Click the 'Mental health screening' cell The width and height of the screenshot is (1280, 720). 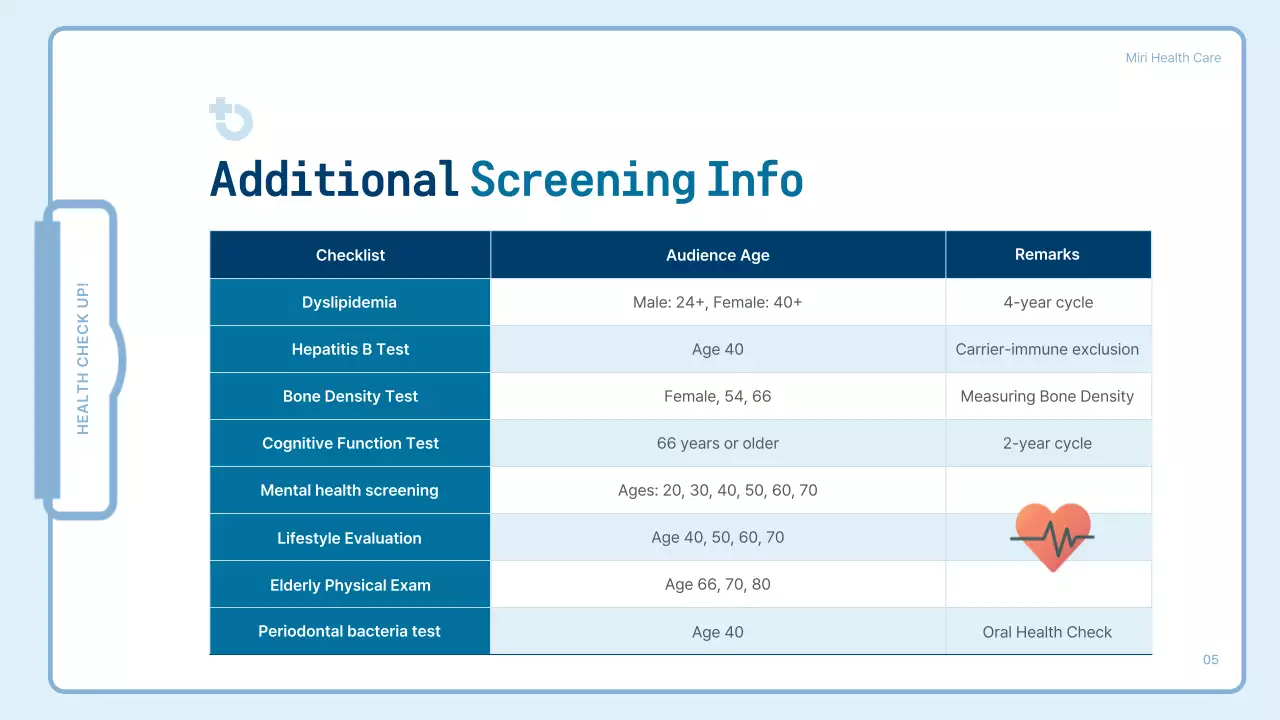click(x=350, y=490)
